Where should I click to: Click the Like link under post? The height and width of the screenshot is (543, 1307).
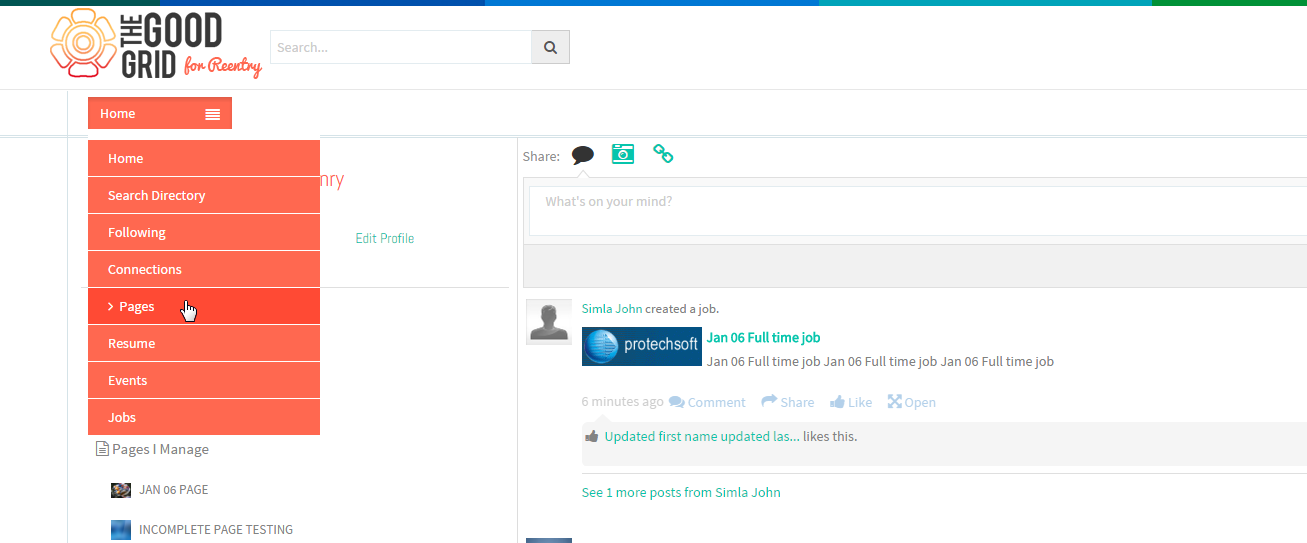pos(860,402)
